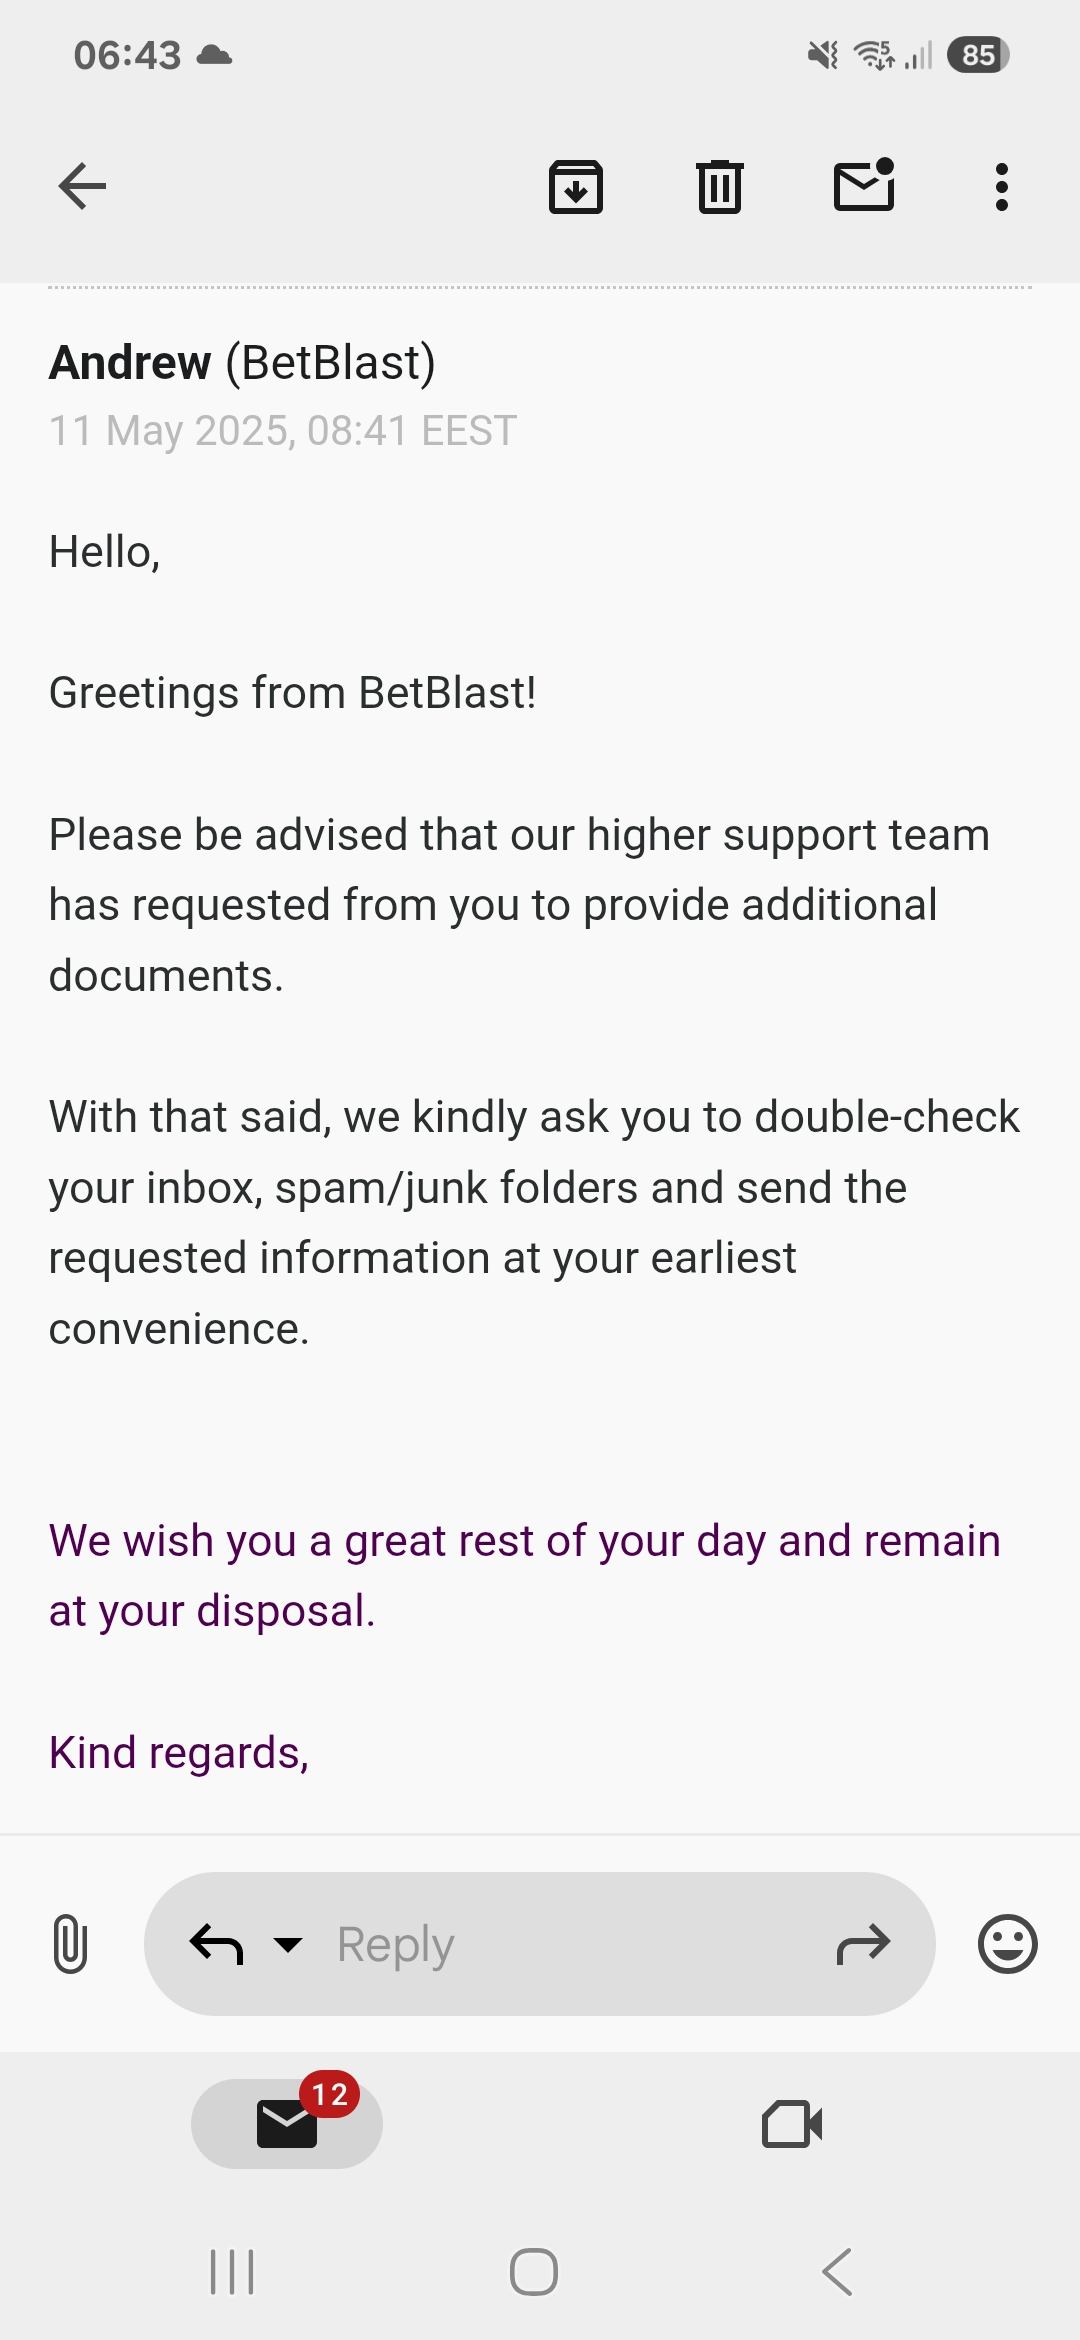This screenshot has height=2340, width=1080.
Task: Go back using the top arrow
Action: tap(82, 186)
